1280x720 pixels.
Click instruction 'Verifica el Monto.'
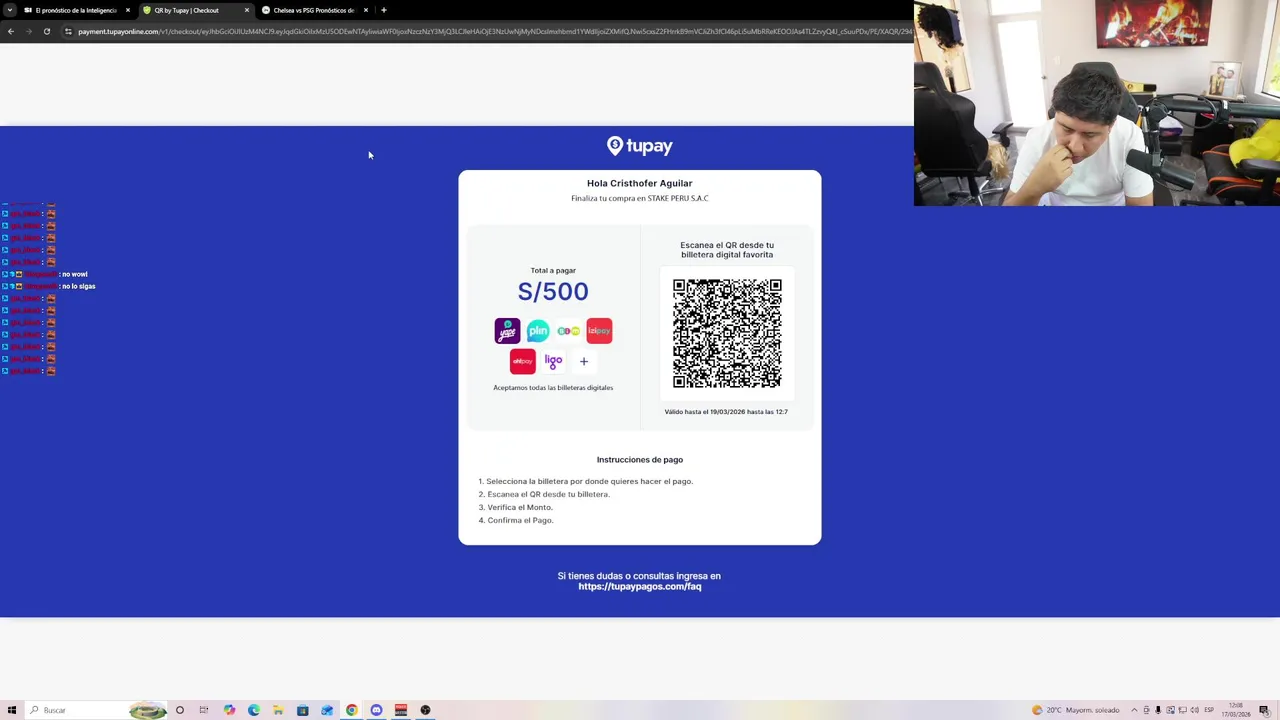point(520,507)
